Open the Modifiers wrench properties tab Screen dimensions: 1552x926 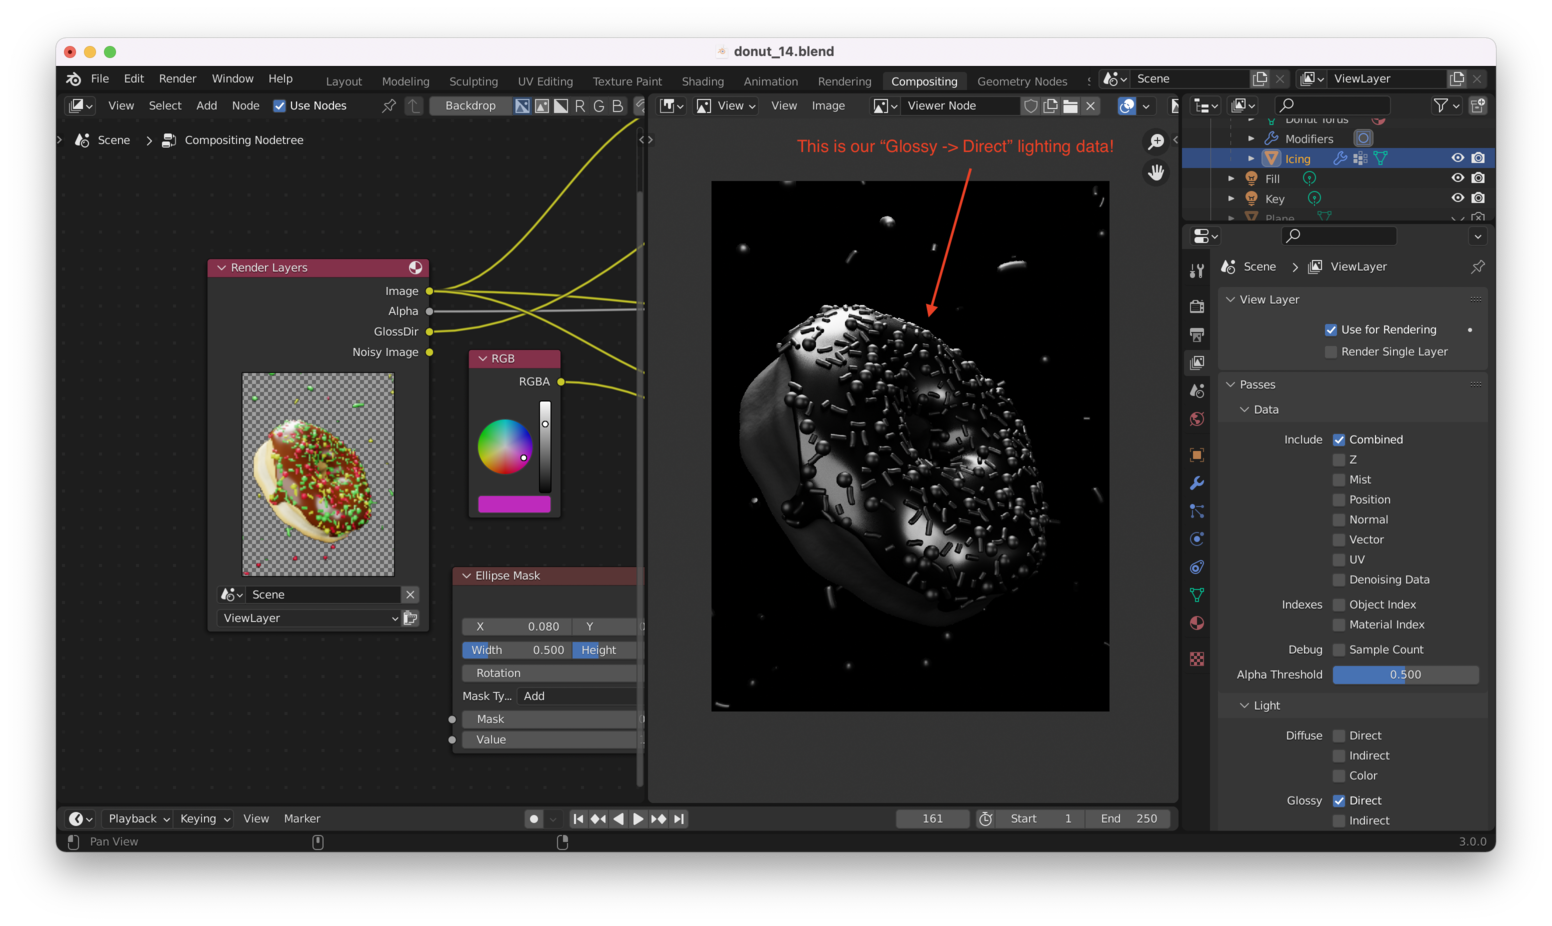tap(1197, 483)
